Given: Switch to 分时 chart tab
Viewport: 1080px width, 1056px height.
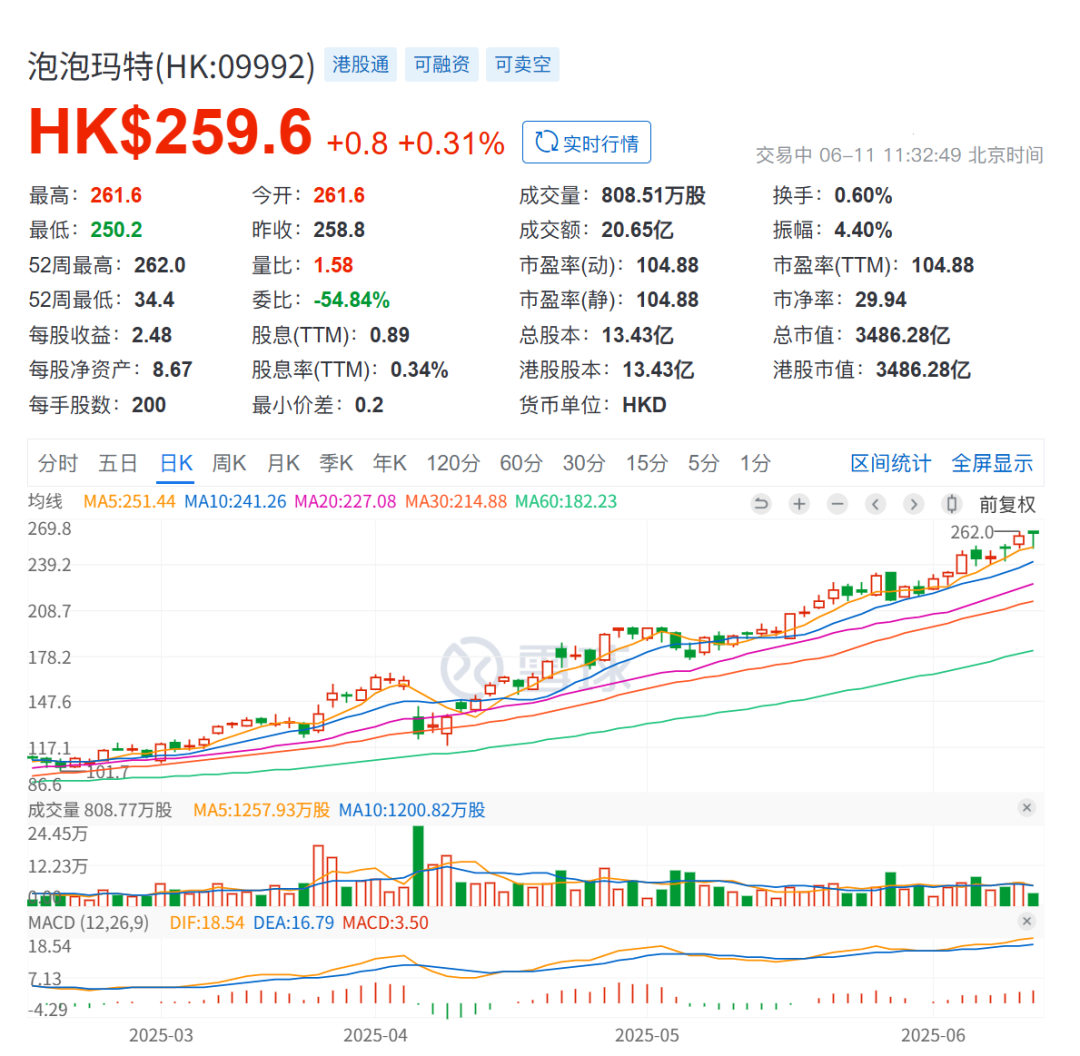Looking at the screenshot, I should click(x=58, y=463).
